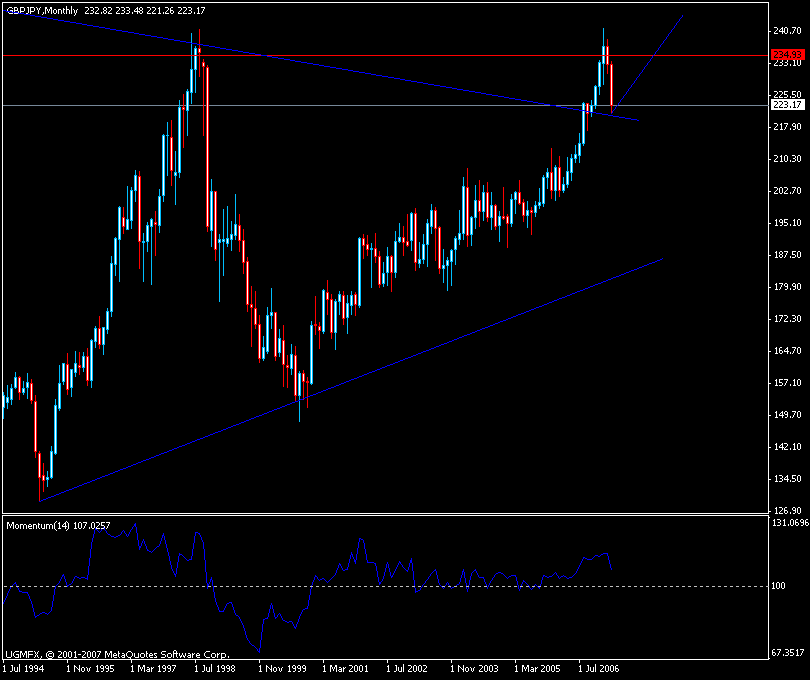The width and height of the screenshot is (810, 680).
Task: Click the 217.90 price scale value
Action: coord(788,127)
